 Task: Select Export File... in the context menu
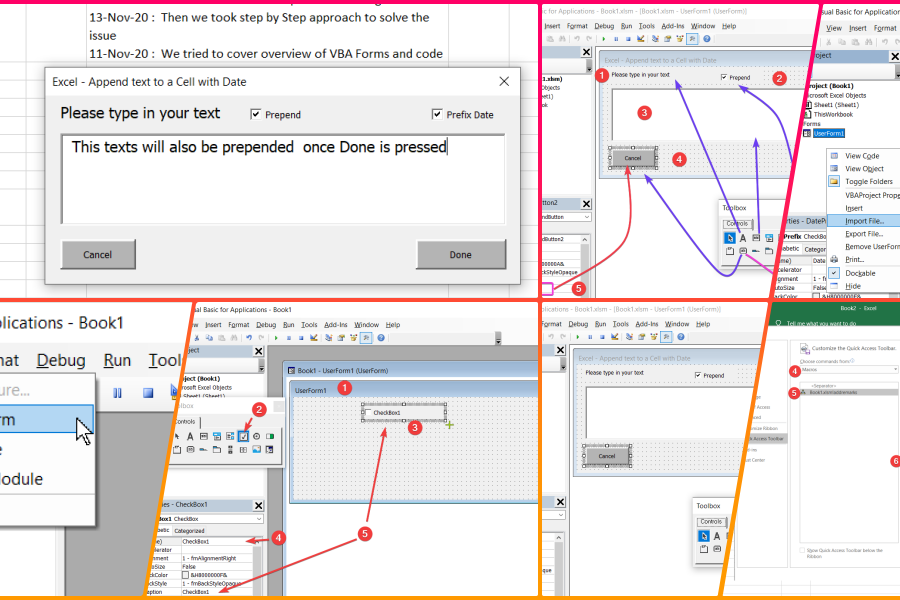[x=864, y=234]
